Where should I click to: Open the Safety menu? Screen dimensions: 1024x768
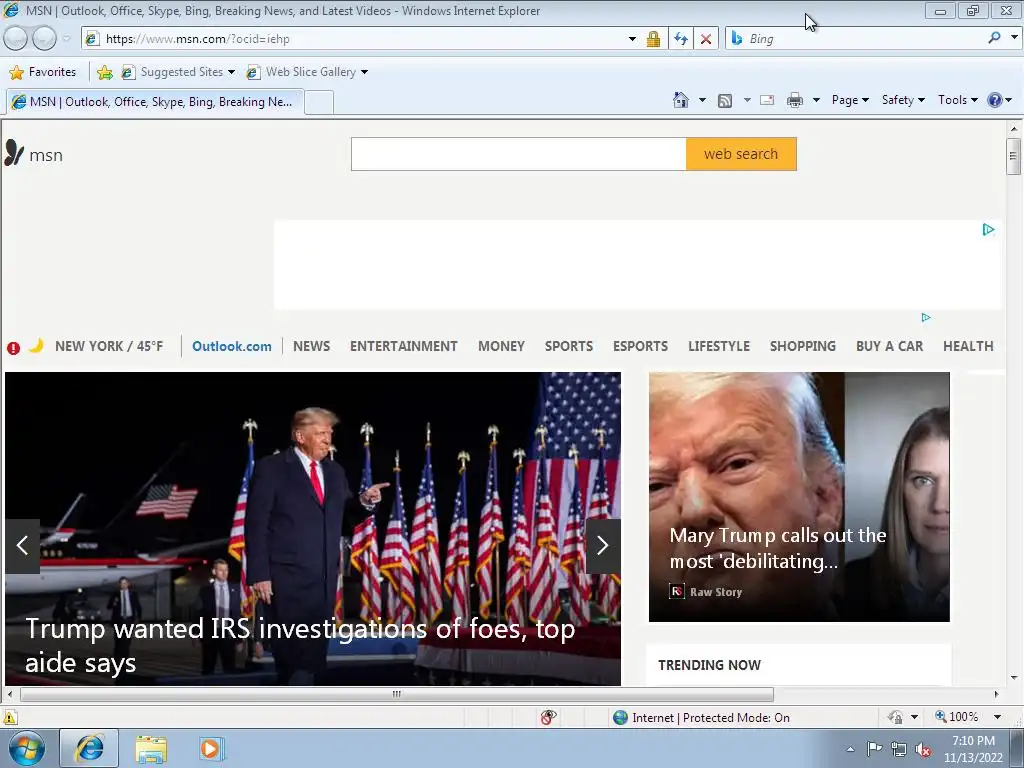903,100
